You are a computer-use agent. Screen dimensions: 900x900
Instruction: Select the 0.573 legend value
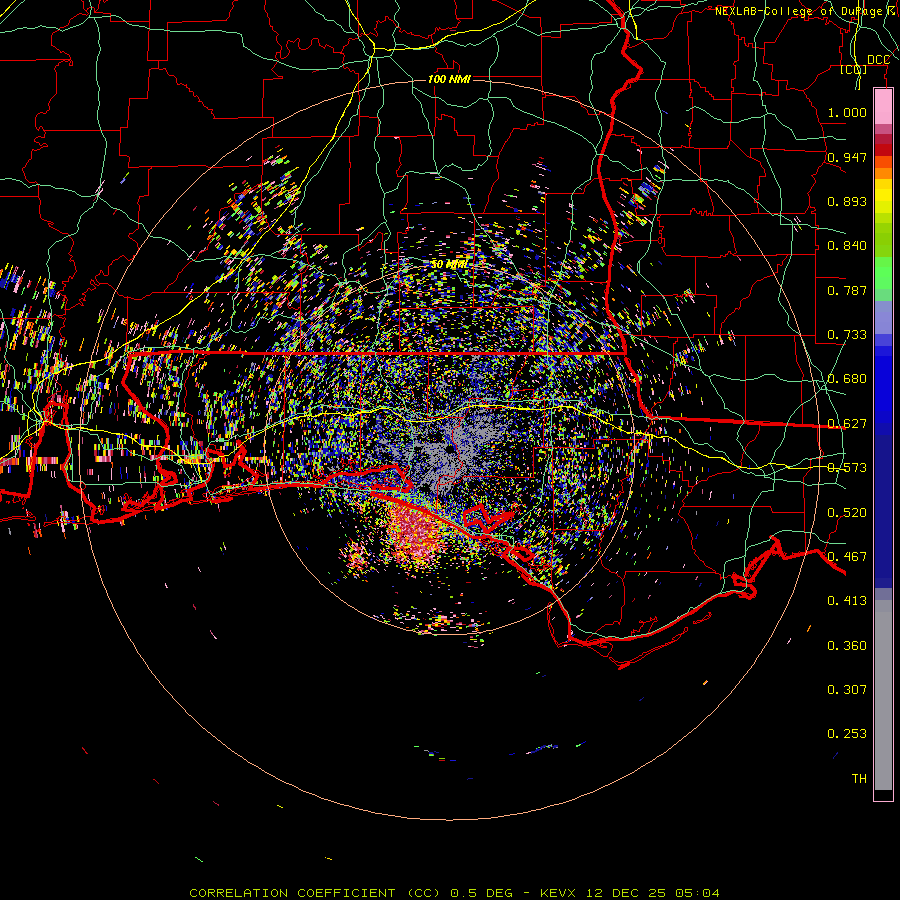point(847,468)
